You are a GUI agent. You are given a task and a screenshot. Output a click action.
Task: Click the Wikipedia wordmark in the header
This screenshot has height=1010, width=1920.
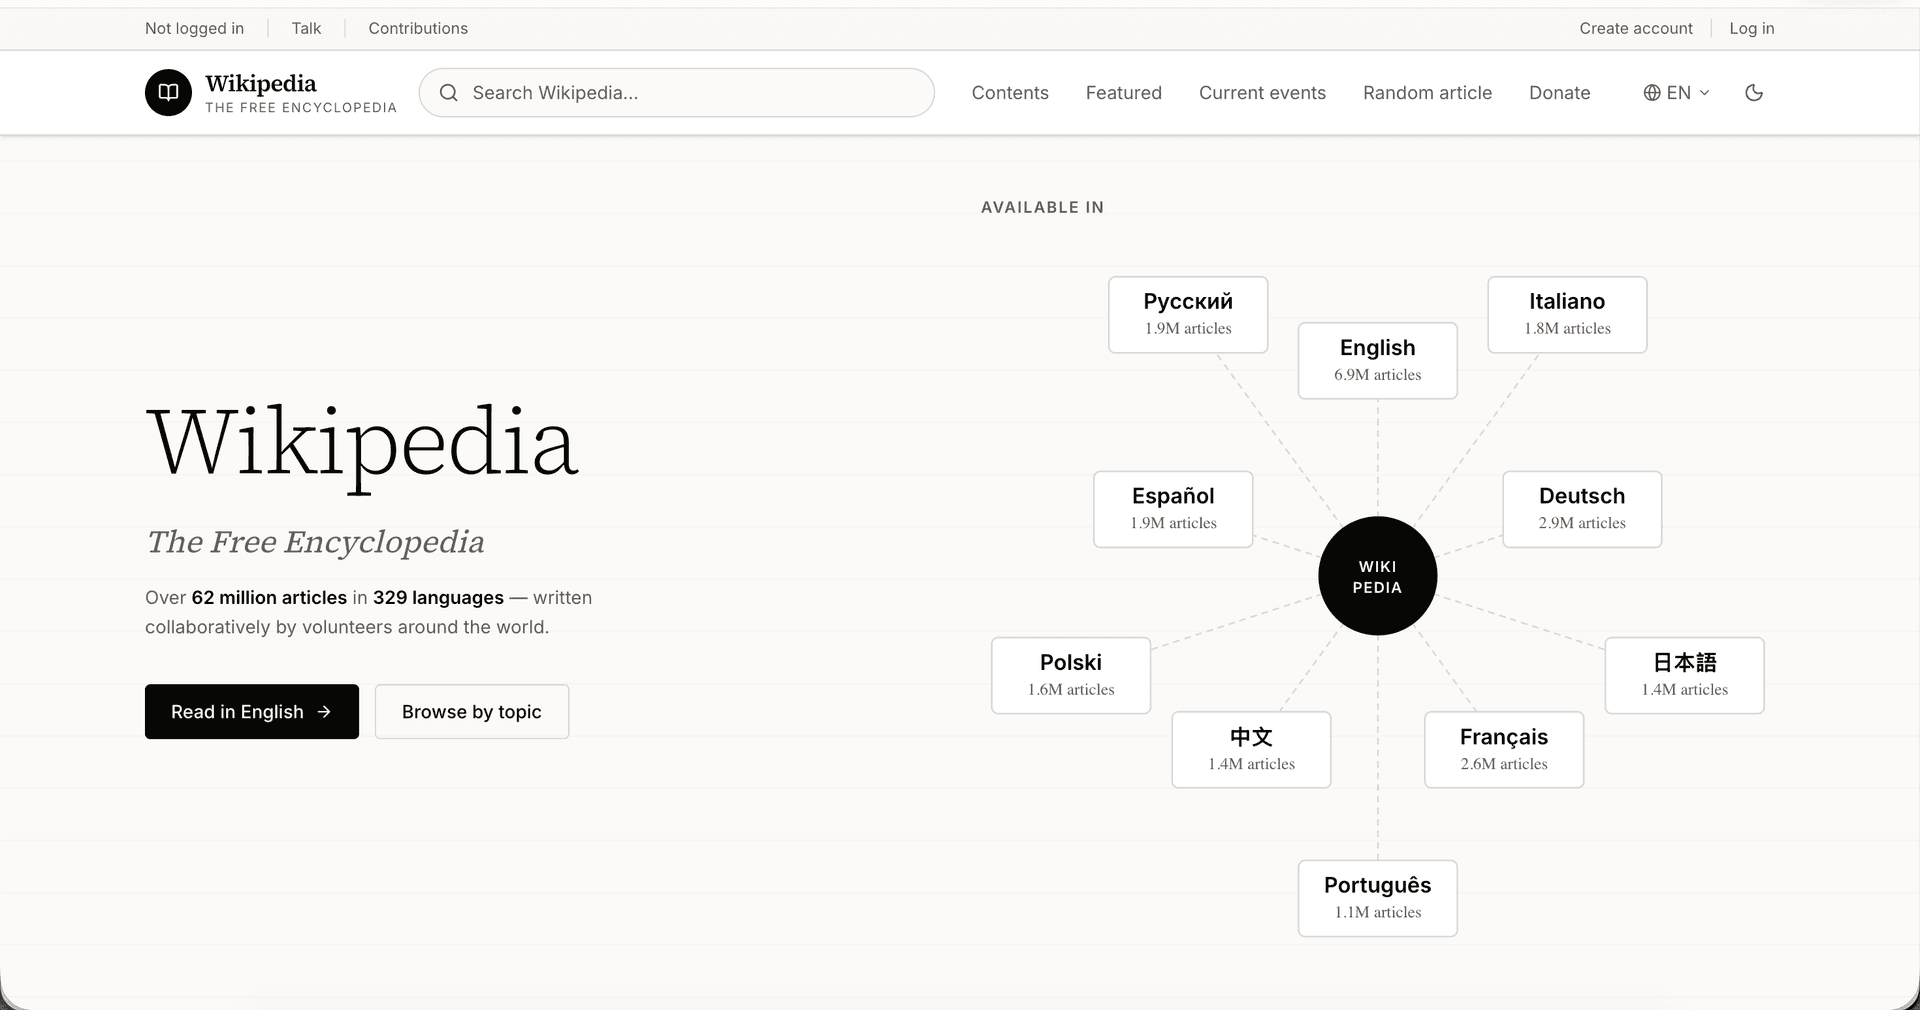pyautogui.click(x=261, y=83)
